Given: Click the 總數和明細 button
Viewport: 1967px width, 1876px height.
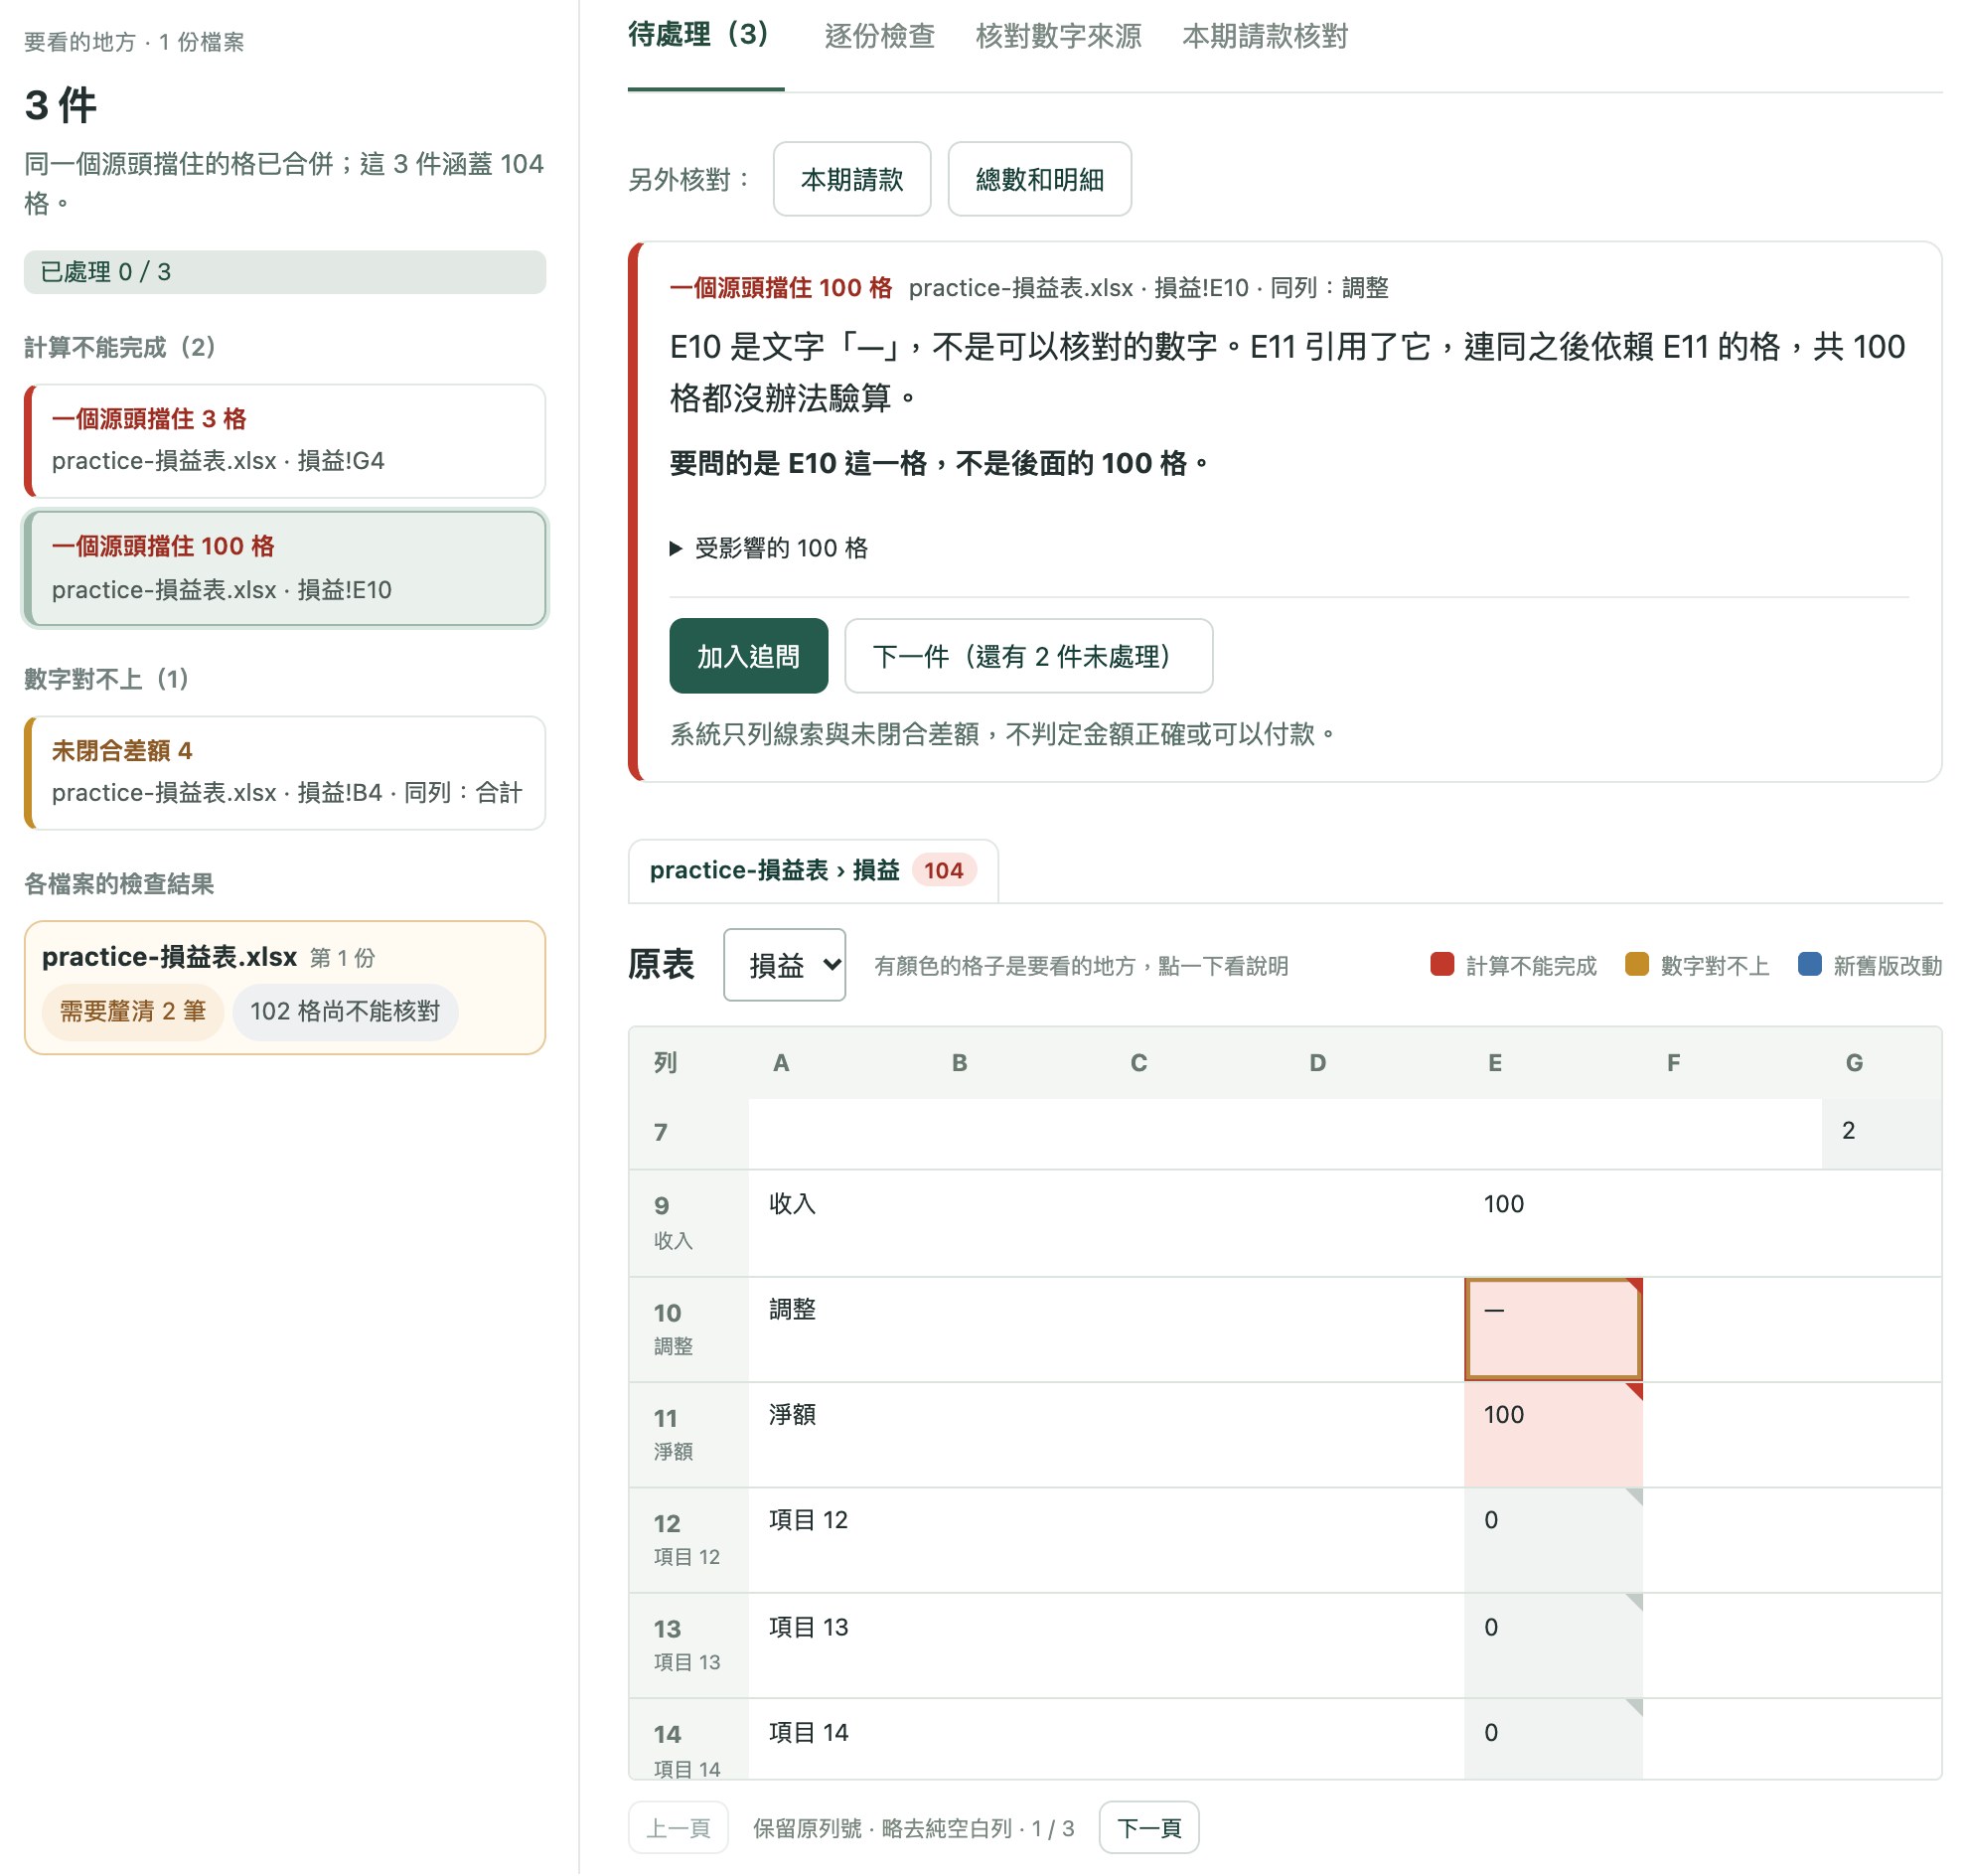Looking at the screenshot, I should click(1039, 179).
